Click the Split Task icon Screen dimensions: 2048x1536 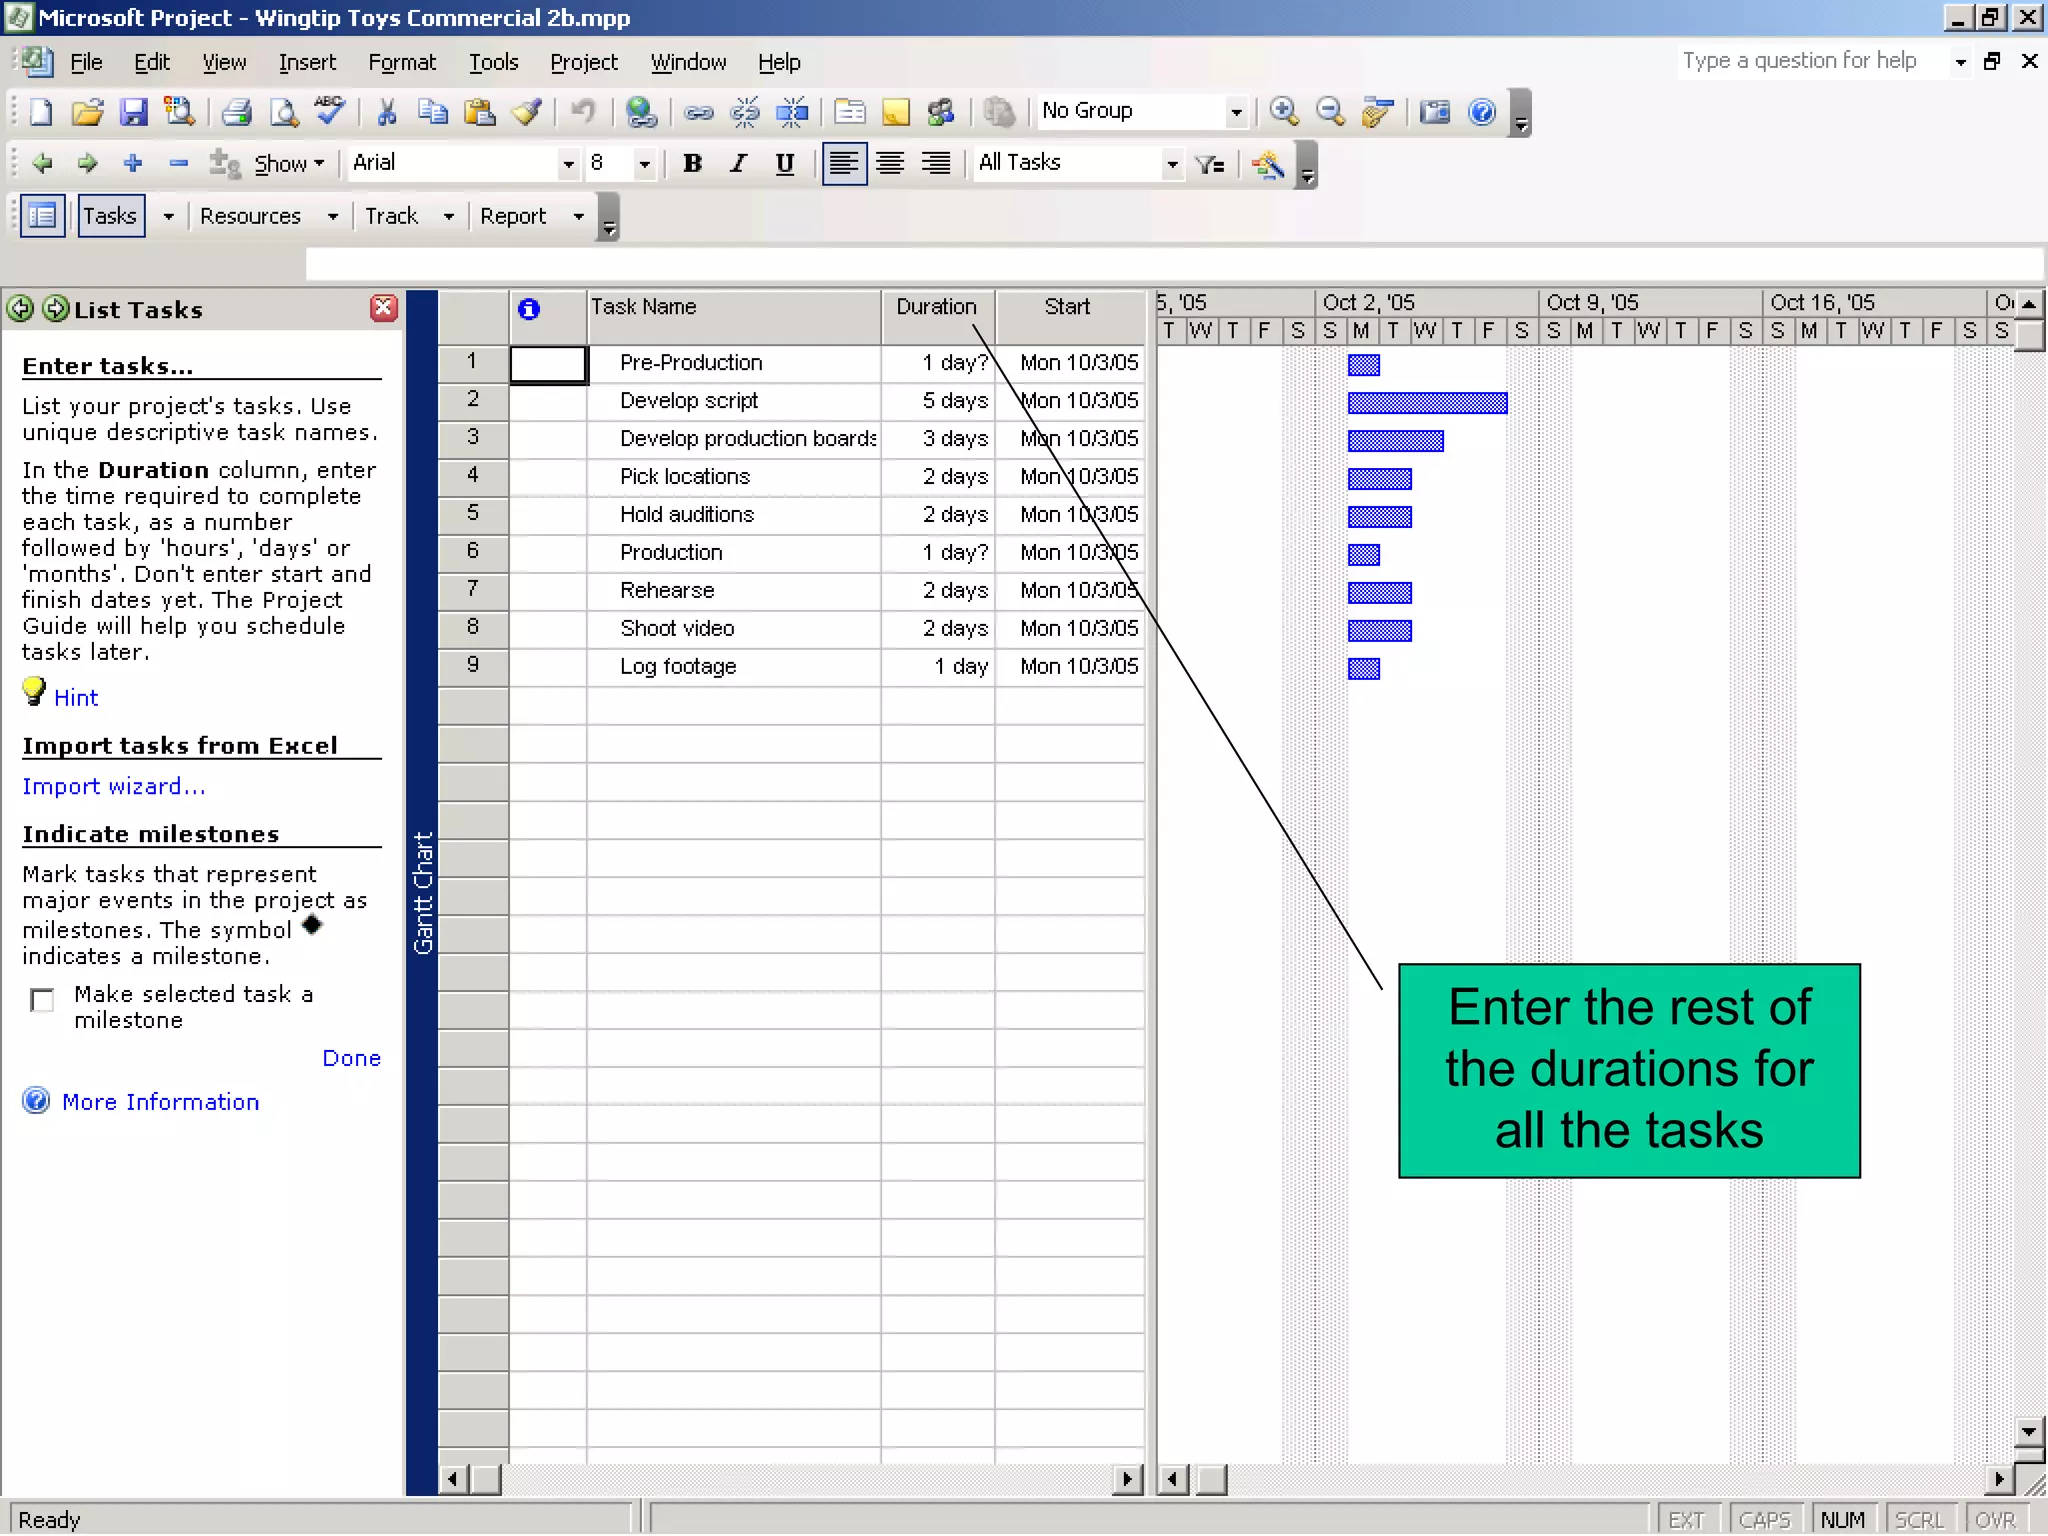792,112
